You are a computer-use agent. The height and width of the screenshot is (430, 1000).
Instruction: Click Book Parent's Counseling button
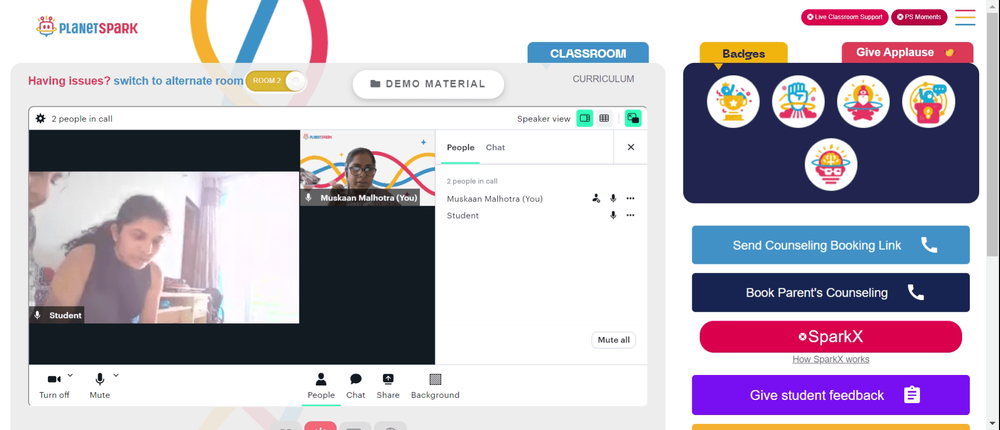pyautogui.click(x=830, y=293)
